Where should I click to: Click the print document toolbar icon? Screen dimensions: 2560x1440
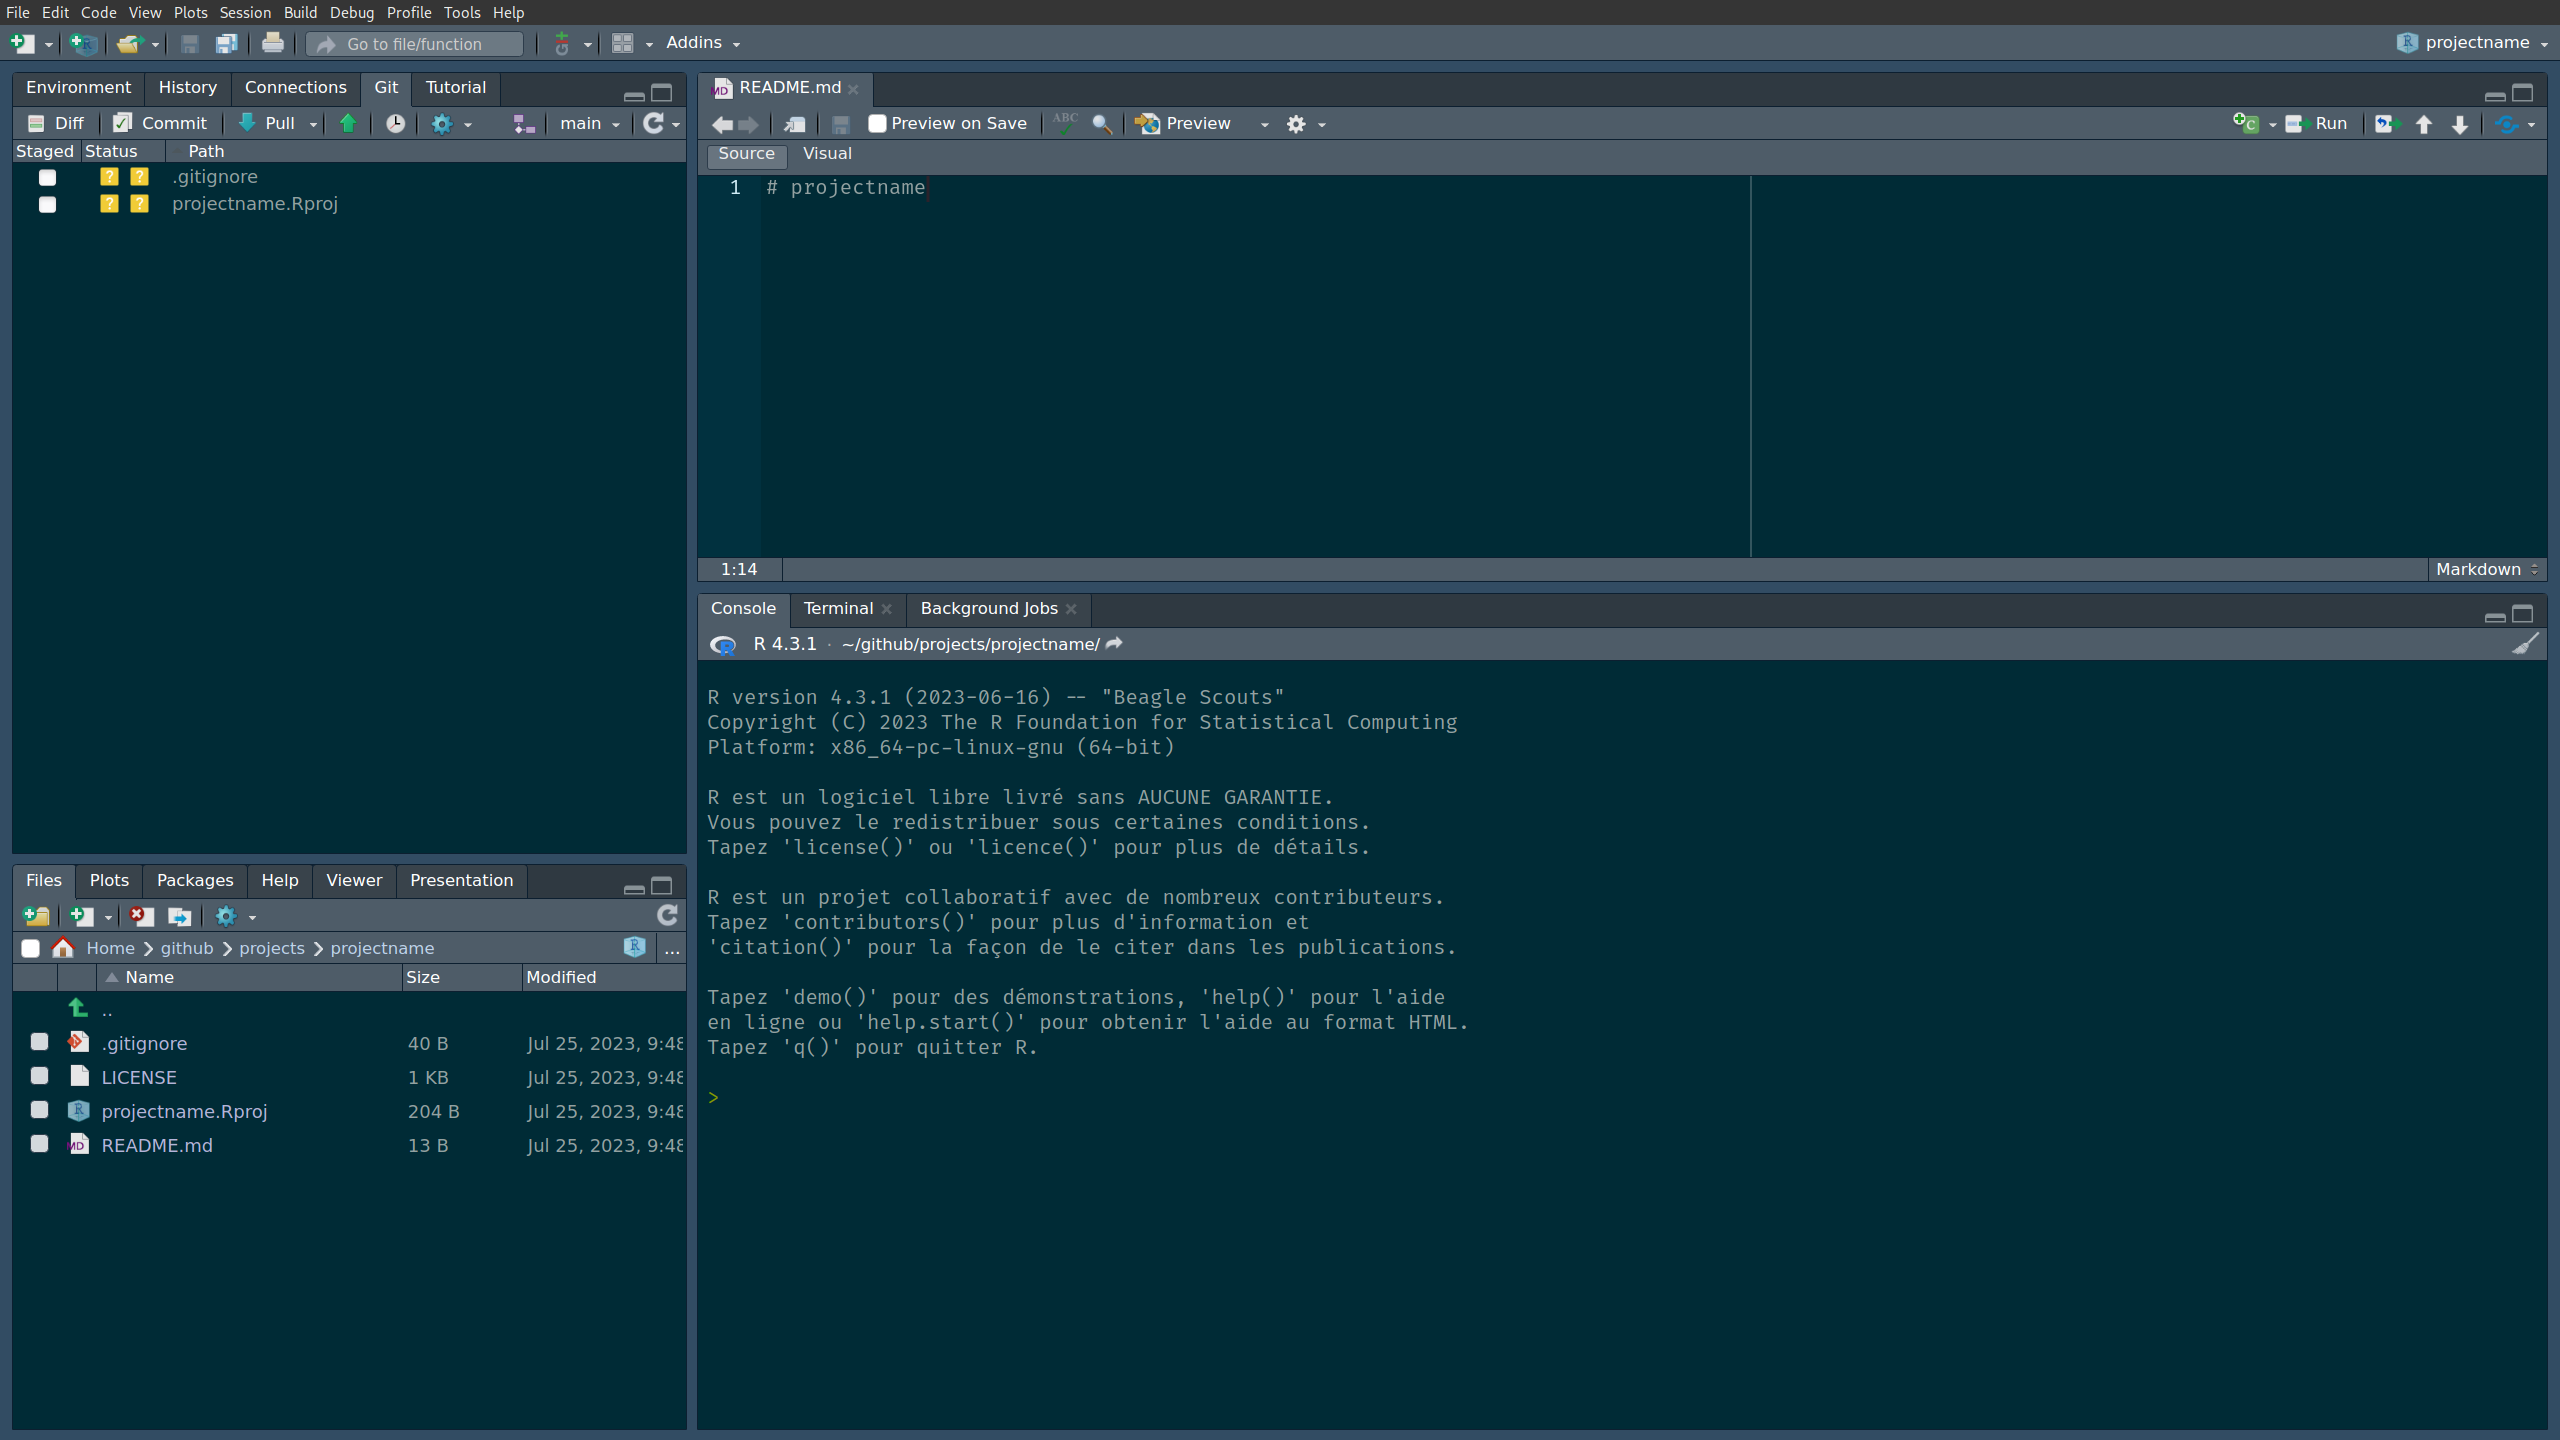pos(272,43)
